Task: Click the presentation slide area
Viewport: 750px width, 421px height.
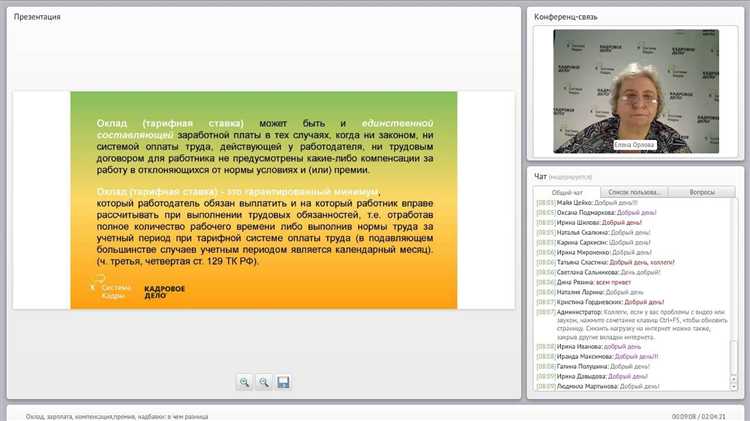Action: (263, 200)
